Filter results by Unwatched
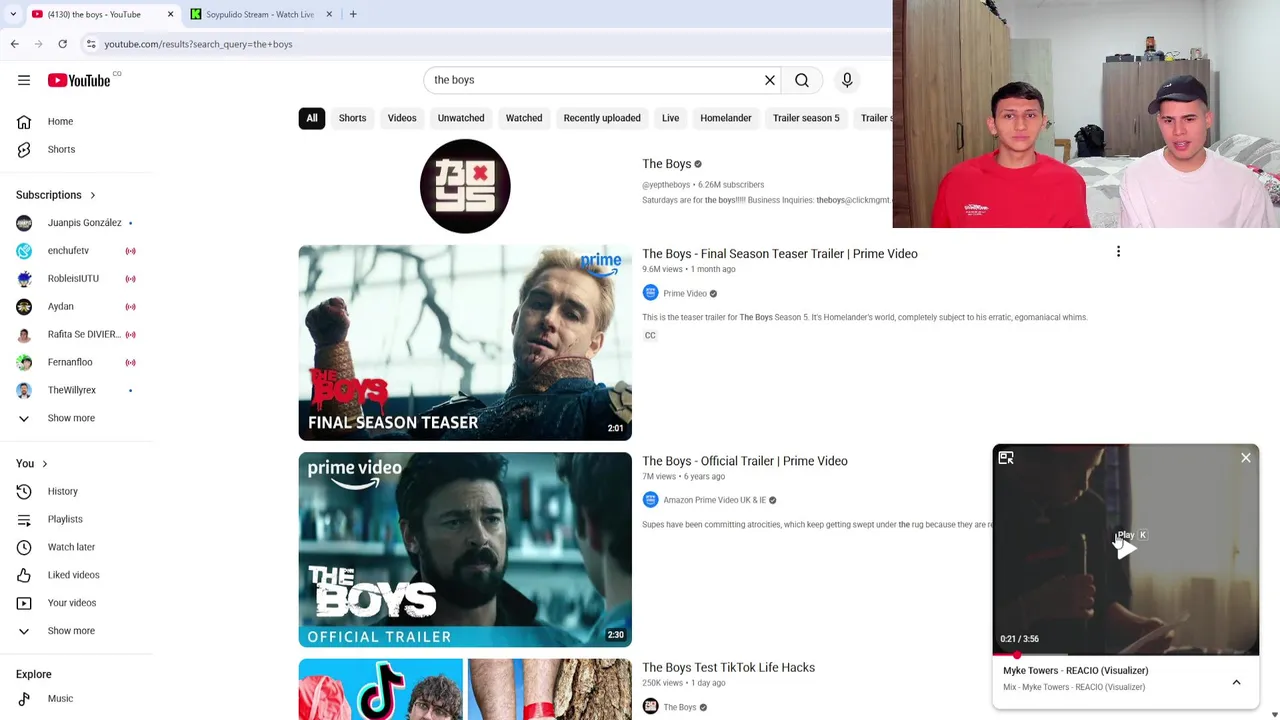Viewport: 1280px width, 720px height. pyautogui.click(x=461, y=118)
